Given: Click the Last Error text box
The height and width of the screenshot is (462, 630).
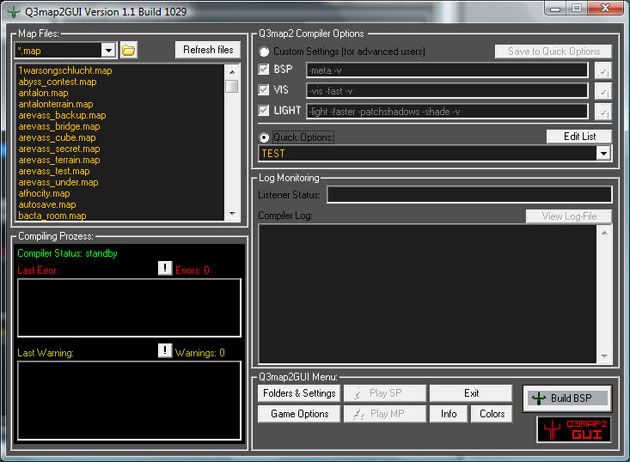Looking at the screenshot, I should pos(129,307).
